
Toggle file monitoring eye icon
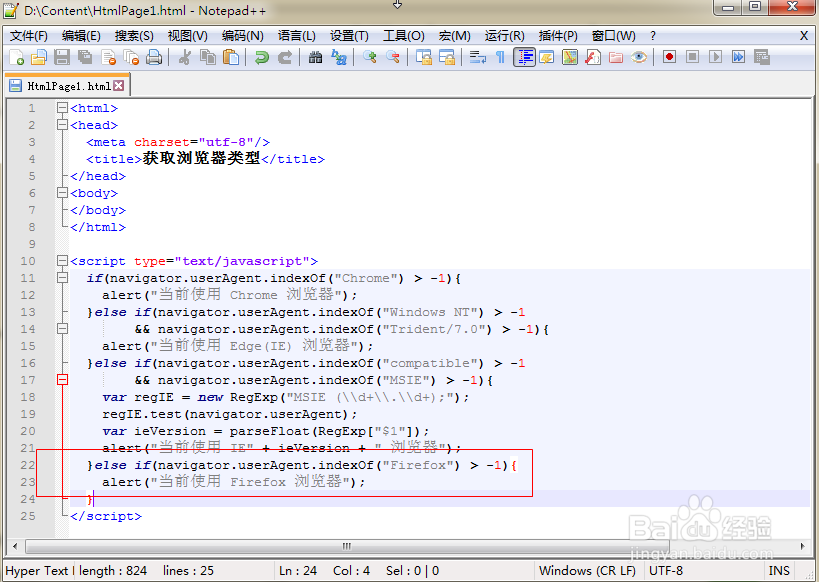click(x=639, y=57)
